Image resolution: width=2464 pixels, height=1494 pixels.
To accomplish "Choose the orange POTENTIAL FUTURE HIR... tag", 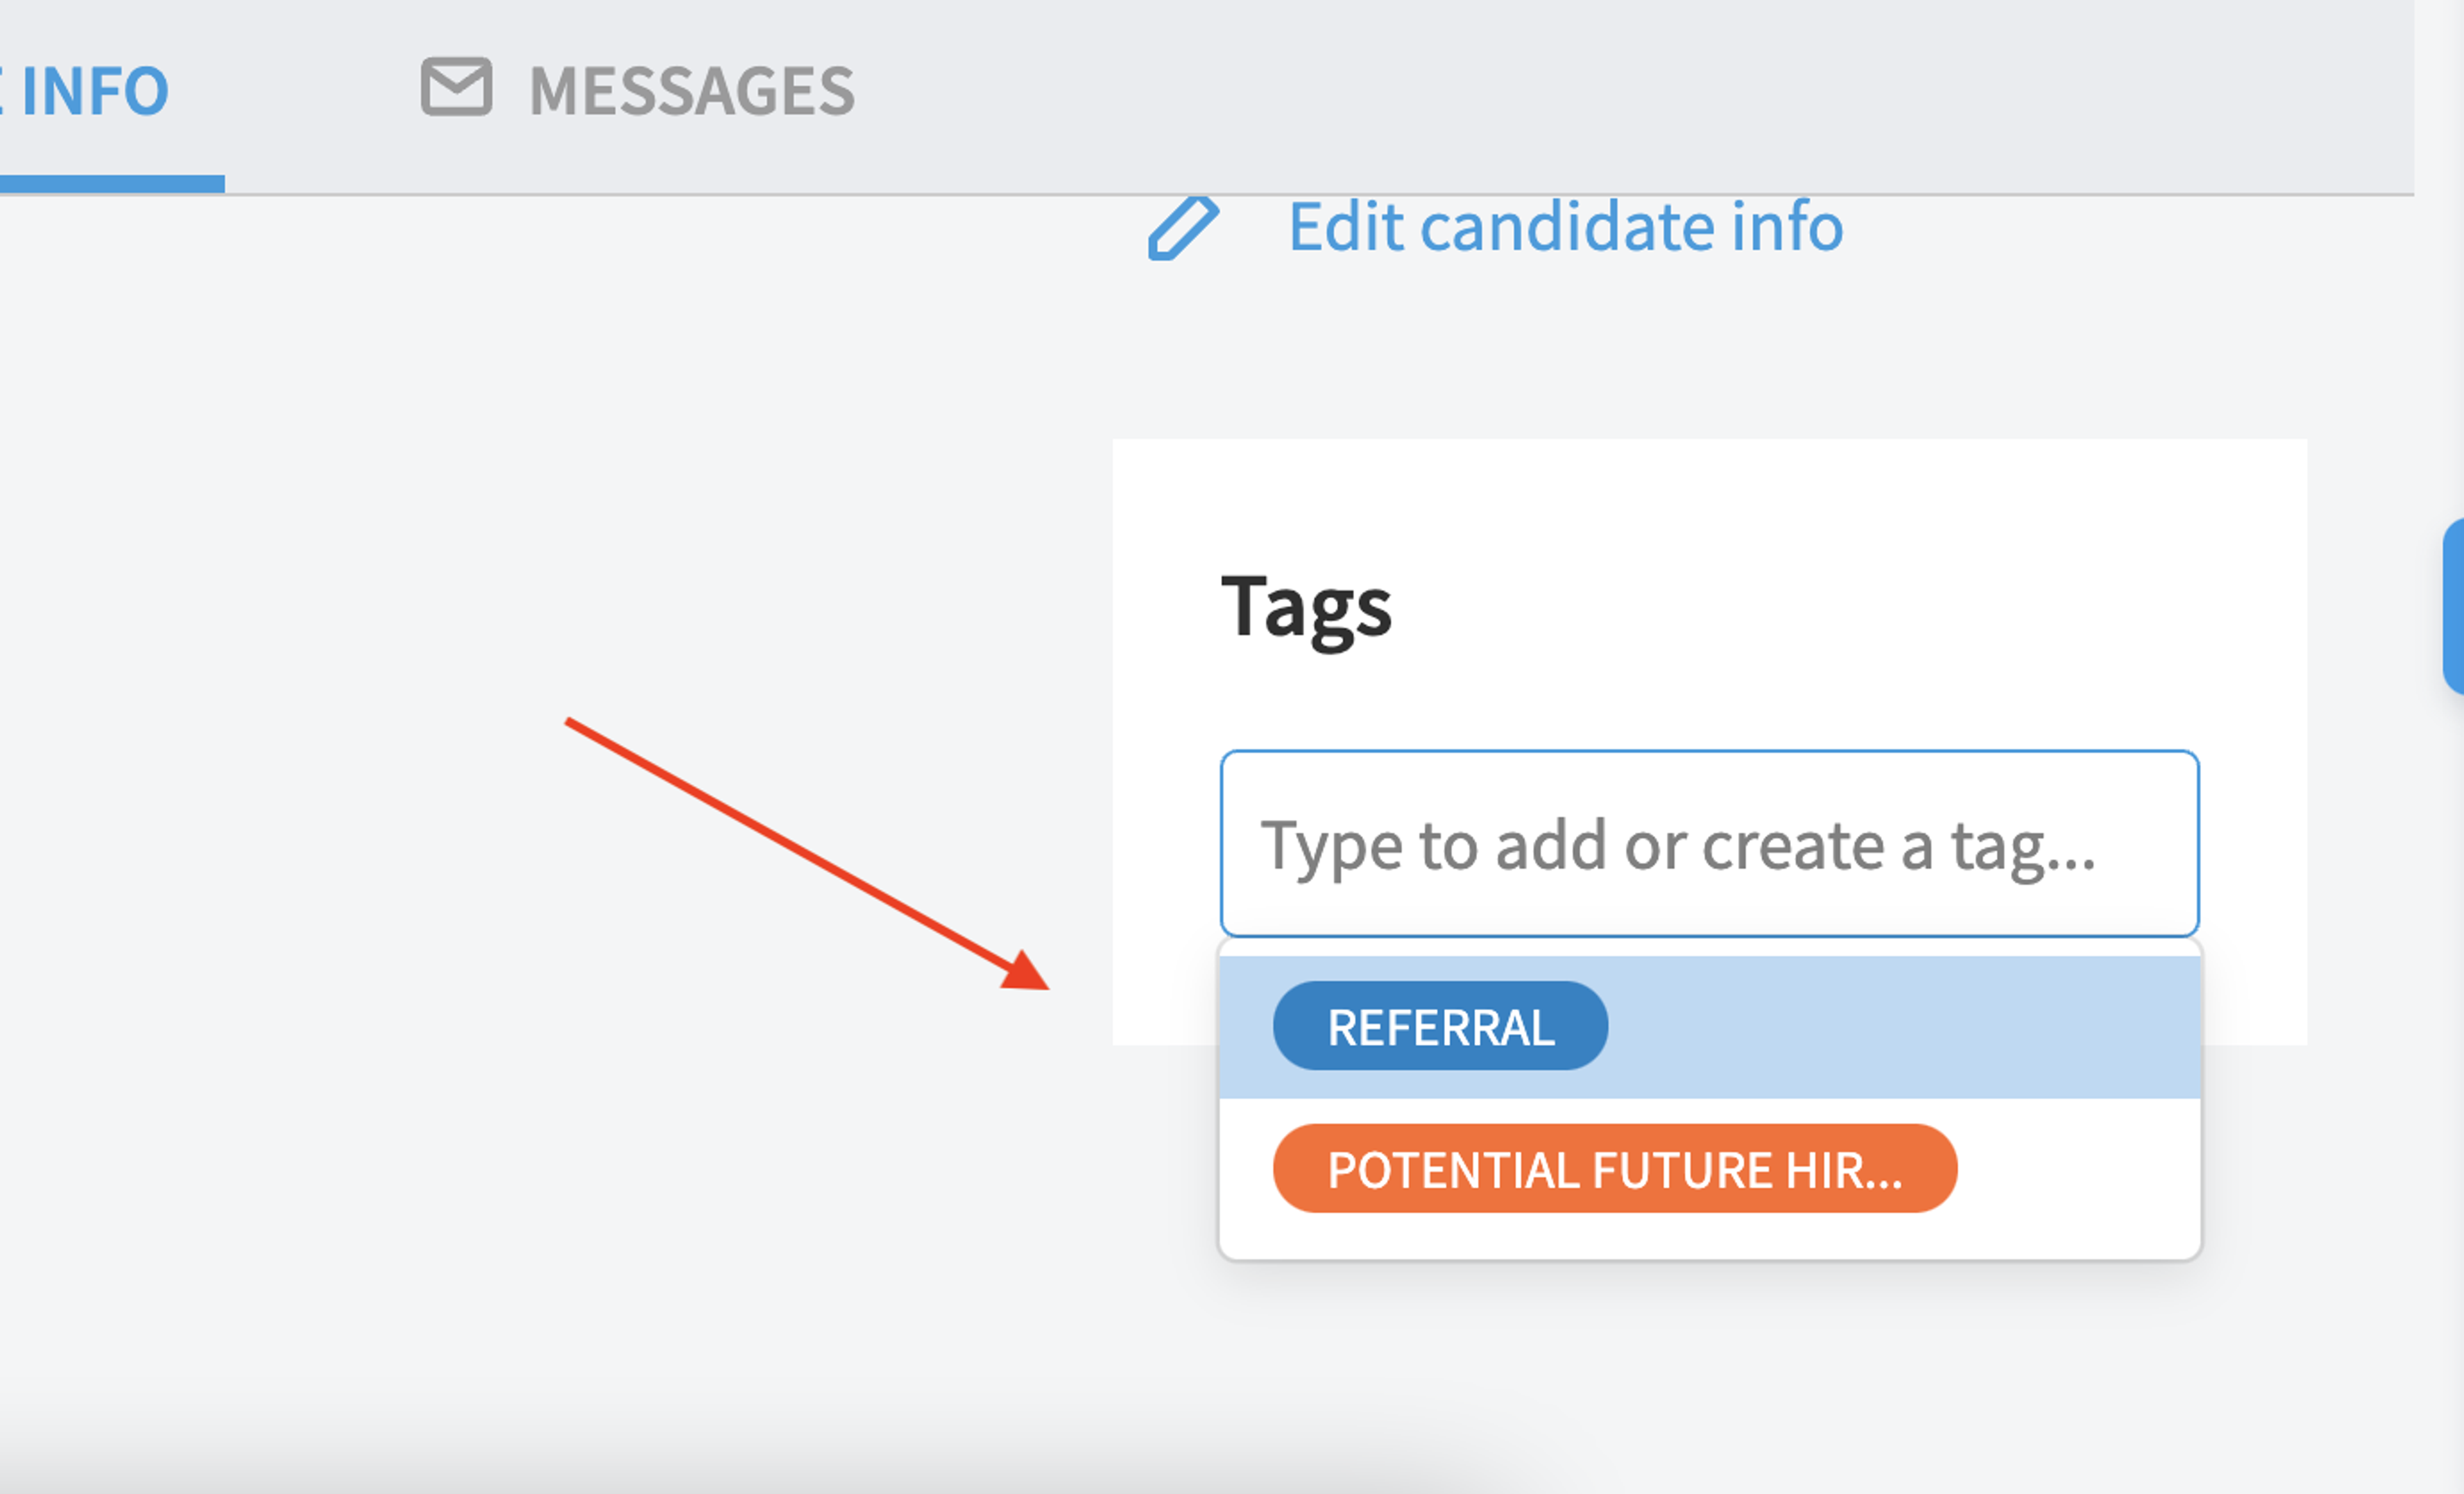I will 1614,1168.
